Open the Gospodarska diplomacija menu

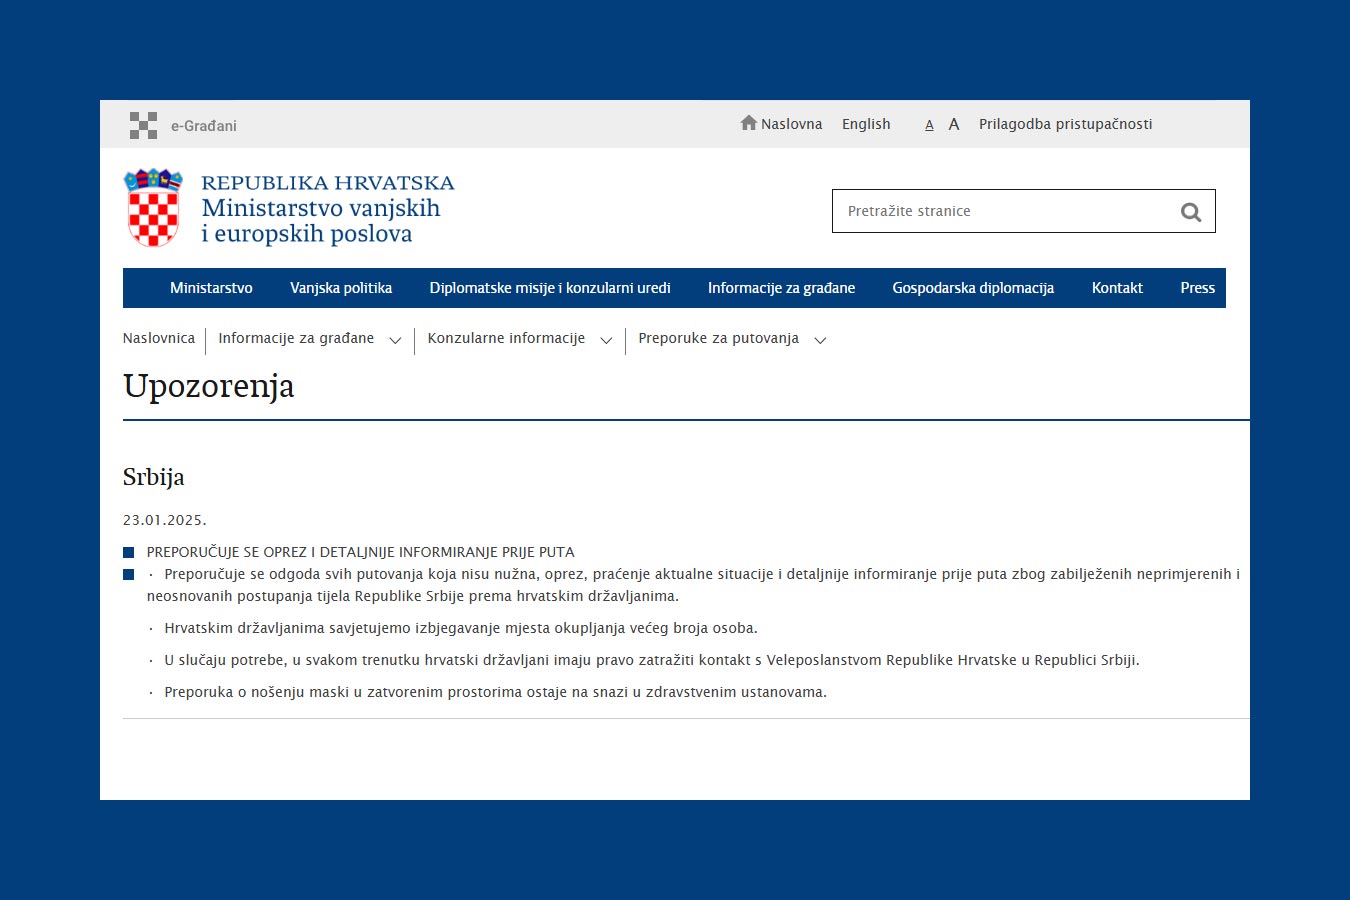coord(973,288)
